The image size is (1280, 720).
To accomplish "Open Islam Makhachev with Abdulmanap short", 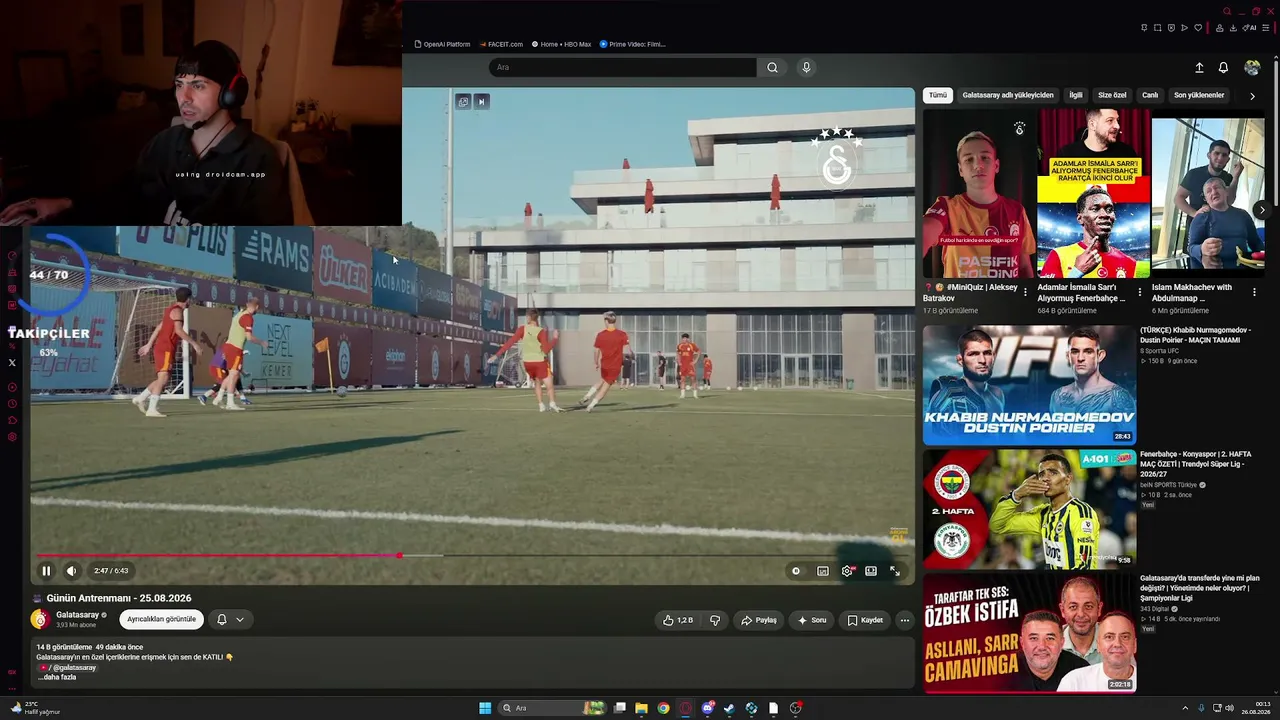I will [1208, 193].
